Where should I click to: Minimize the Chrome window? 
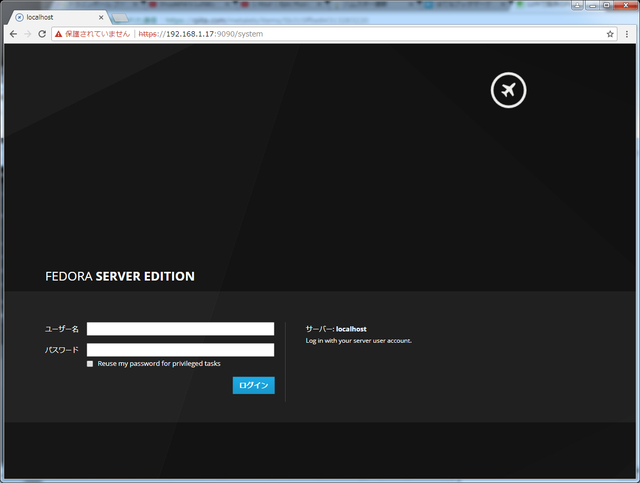pos(593,5)
